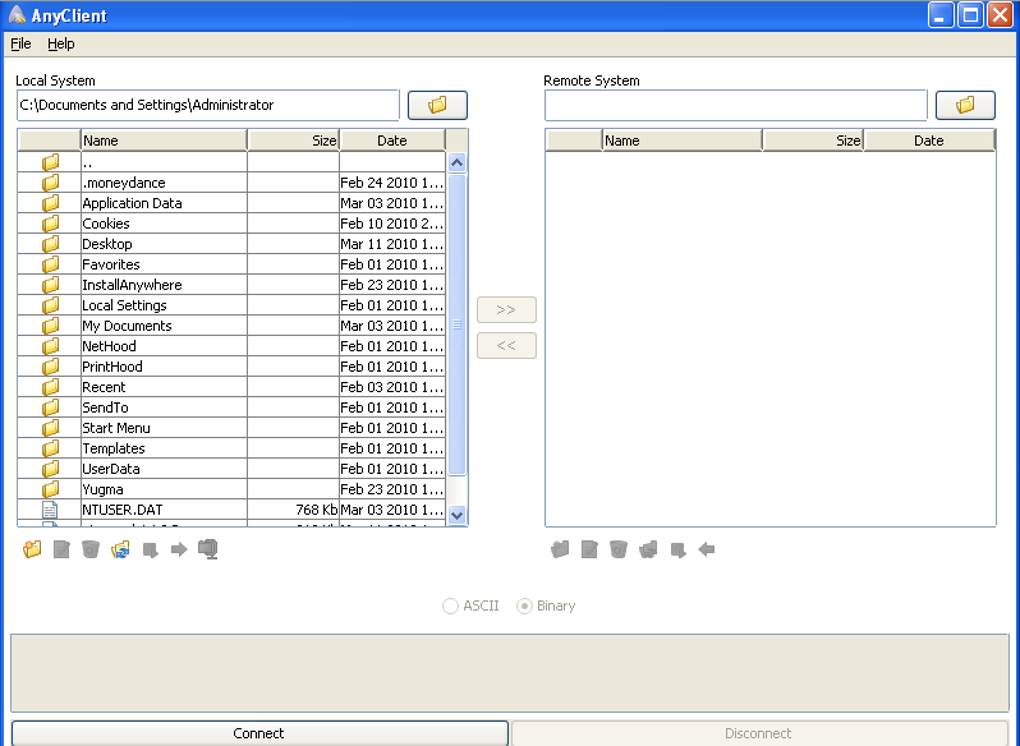Viewport: 1020px width, 746px height.
Task: Click the Feb 24 2010 date cell
Action: [x=392, y=183]
